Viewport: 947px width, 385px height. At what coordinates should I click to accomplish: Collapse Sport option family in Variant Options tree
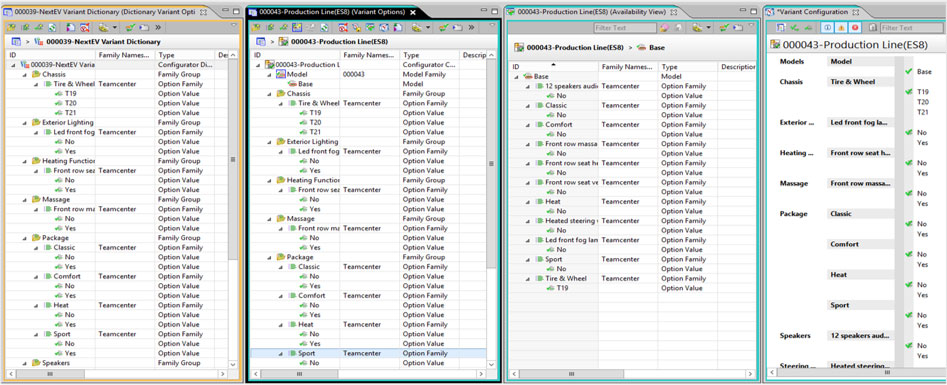coord(280,354)
